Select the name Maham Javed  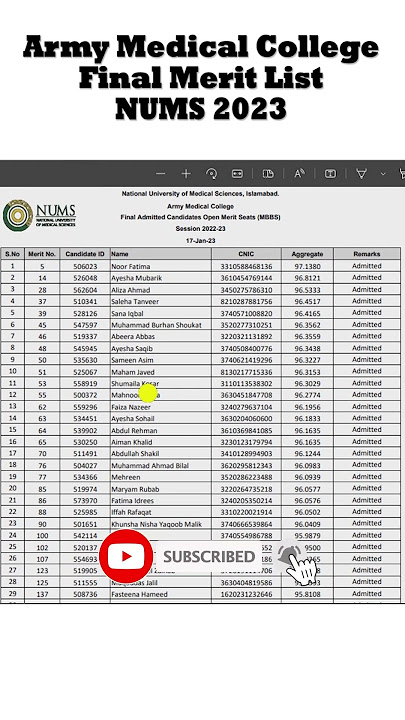133,372
